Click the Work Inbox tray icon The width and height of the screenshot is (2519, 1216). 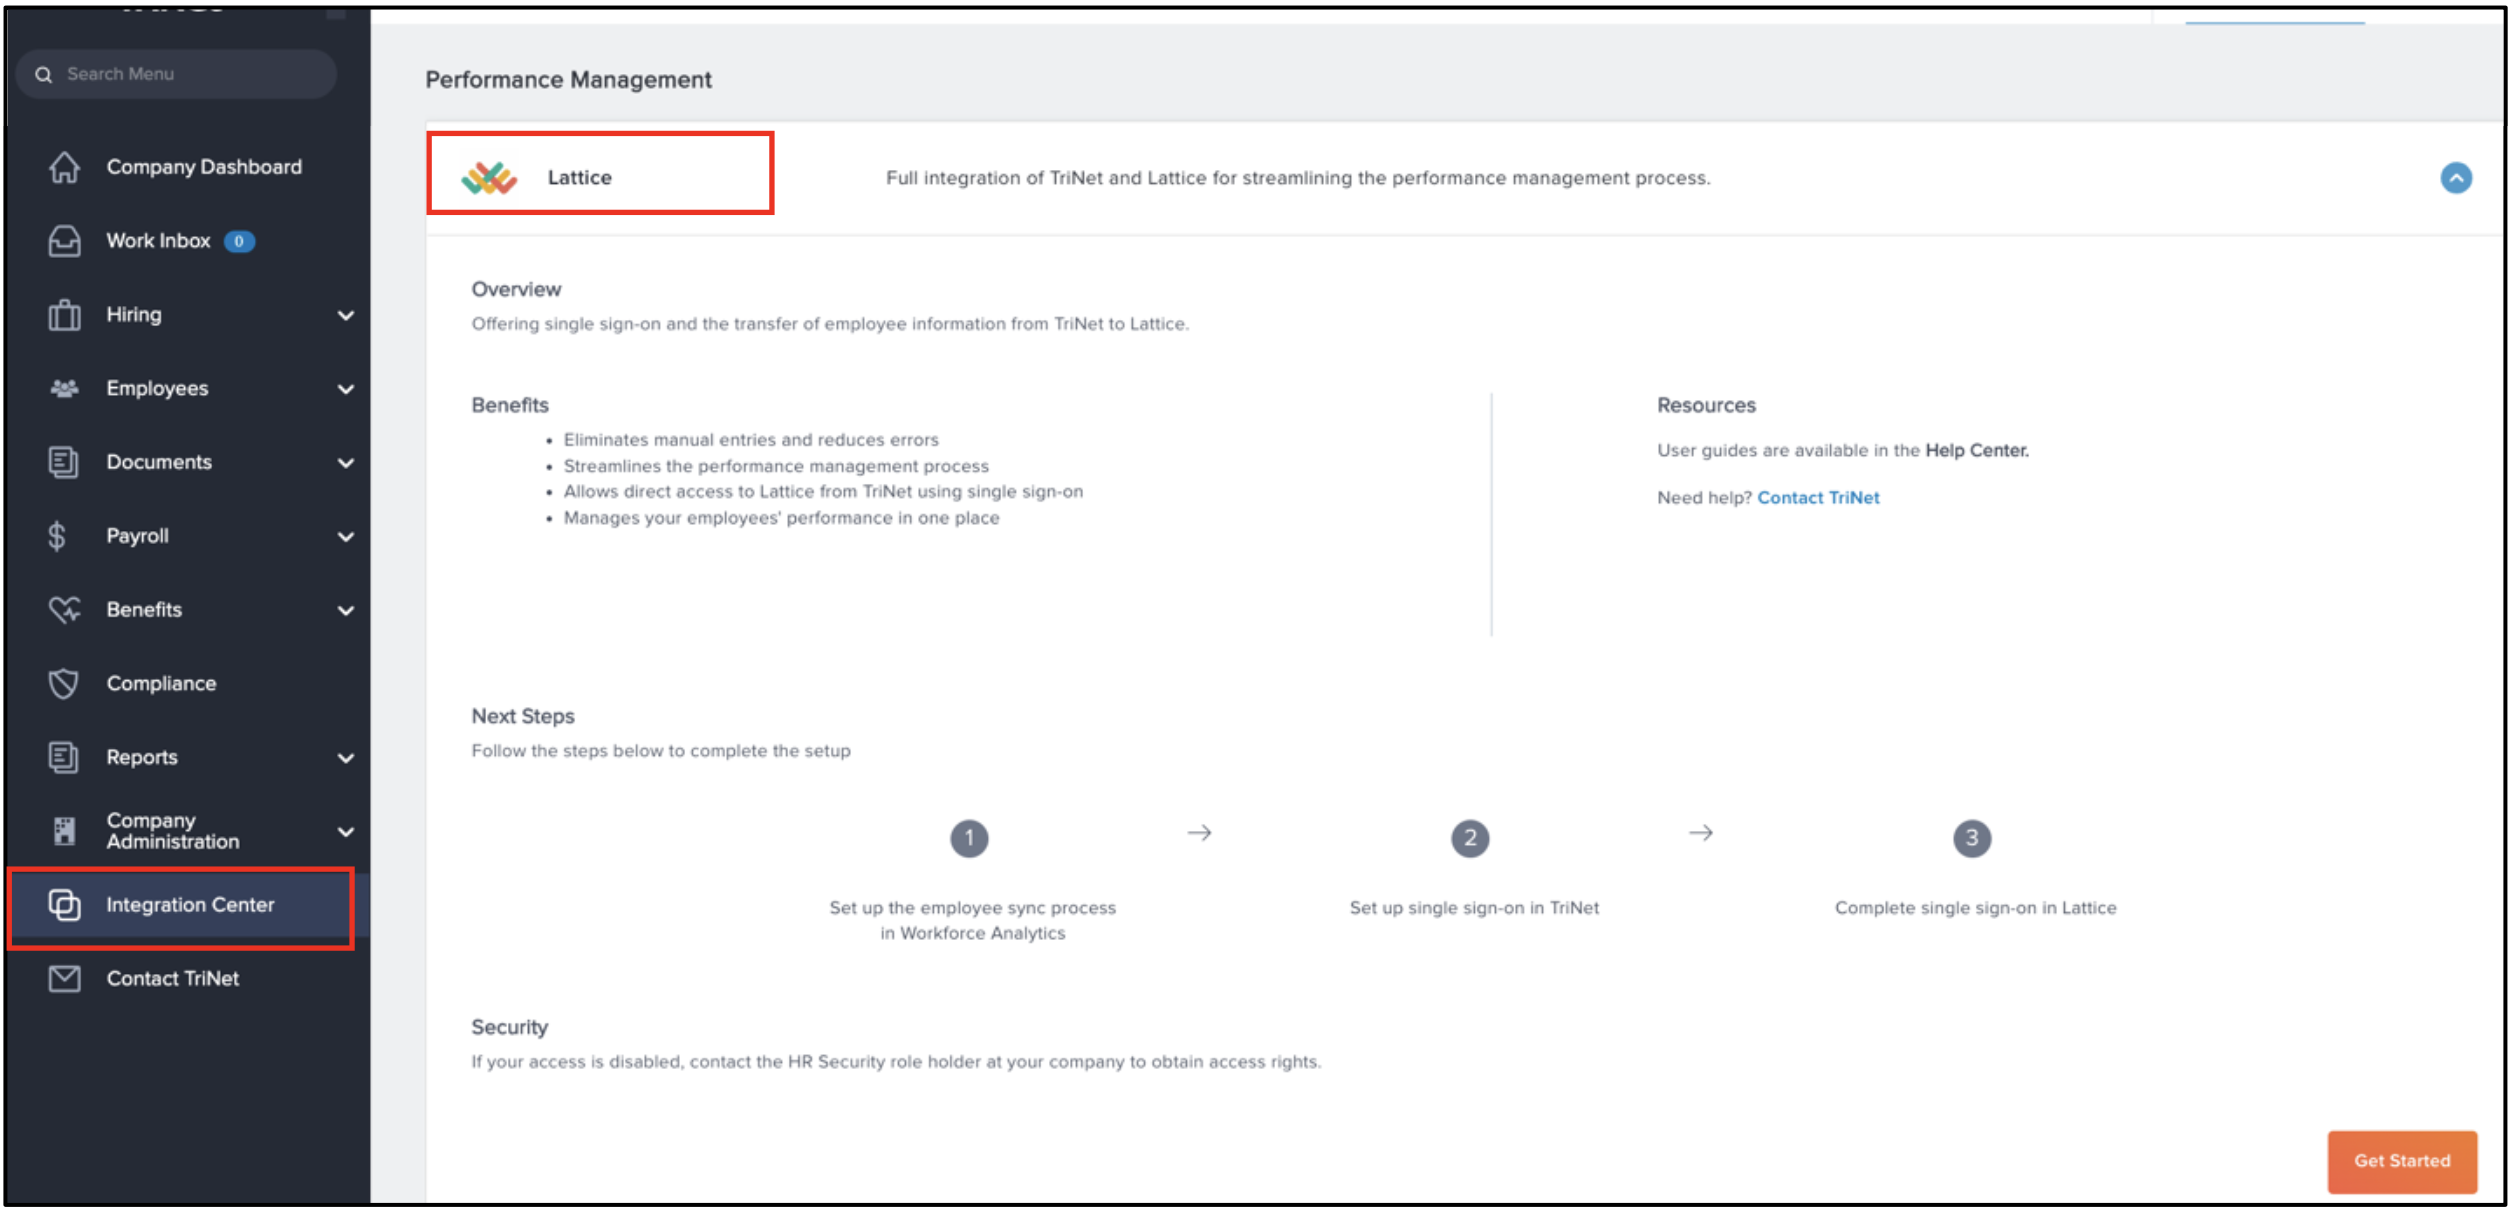coord(65,241)
